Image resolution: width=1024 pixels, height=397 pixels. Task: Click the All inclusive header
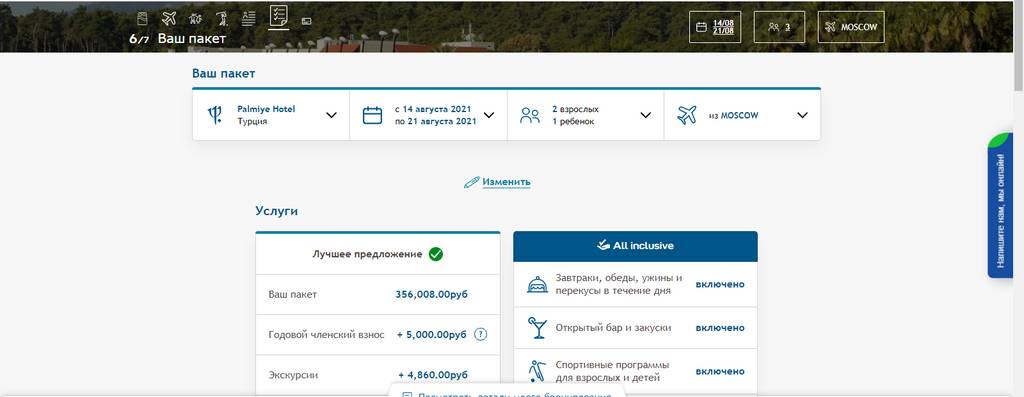[x=635, y=246]
